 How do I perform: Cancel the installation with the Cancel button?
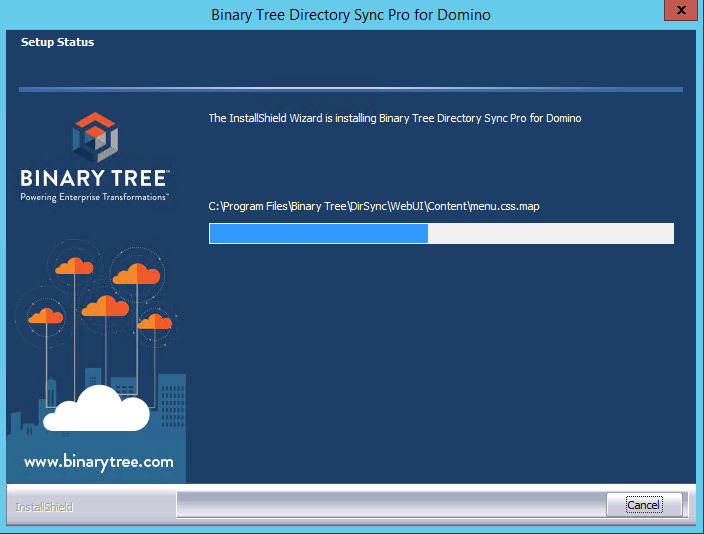644,505
